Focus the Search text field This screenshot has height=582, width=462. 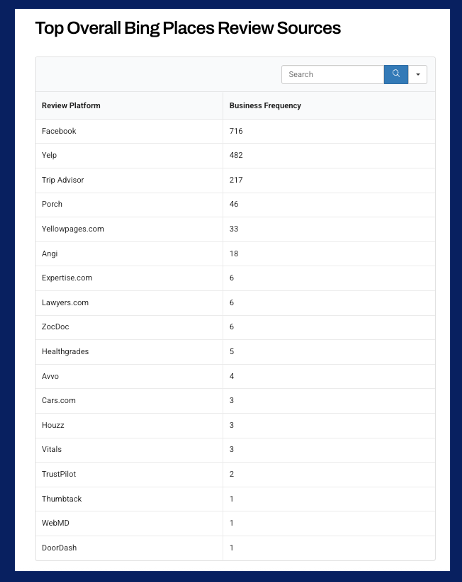(x=332, y=74)
